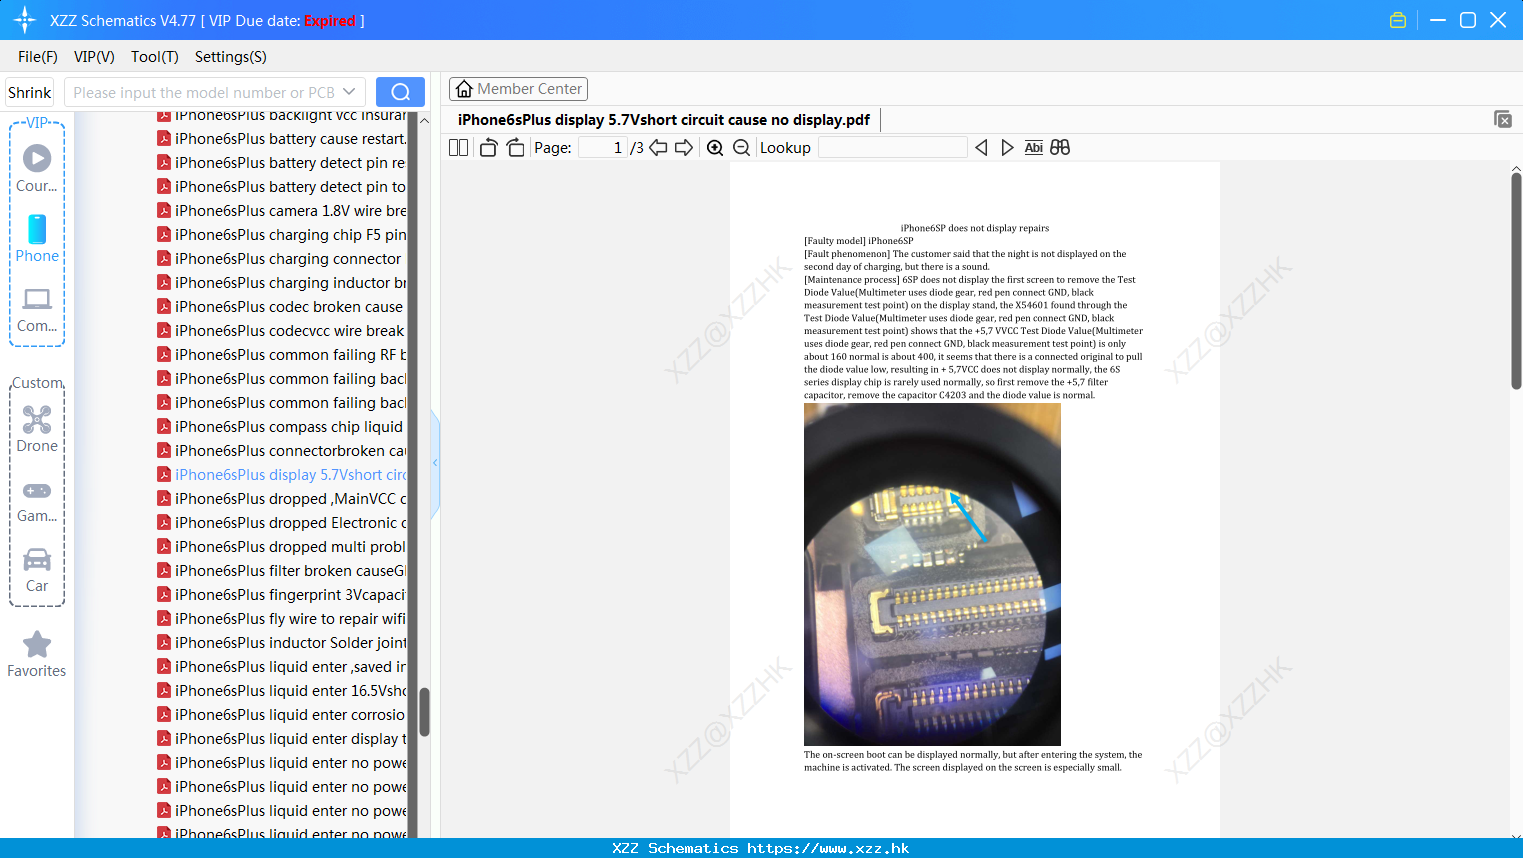This screenshot has width=1523, height=858.
Task: Open the Courses category in sidebar
Action: (x=37, y=168)
